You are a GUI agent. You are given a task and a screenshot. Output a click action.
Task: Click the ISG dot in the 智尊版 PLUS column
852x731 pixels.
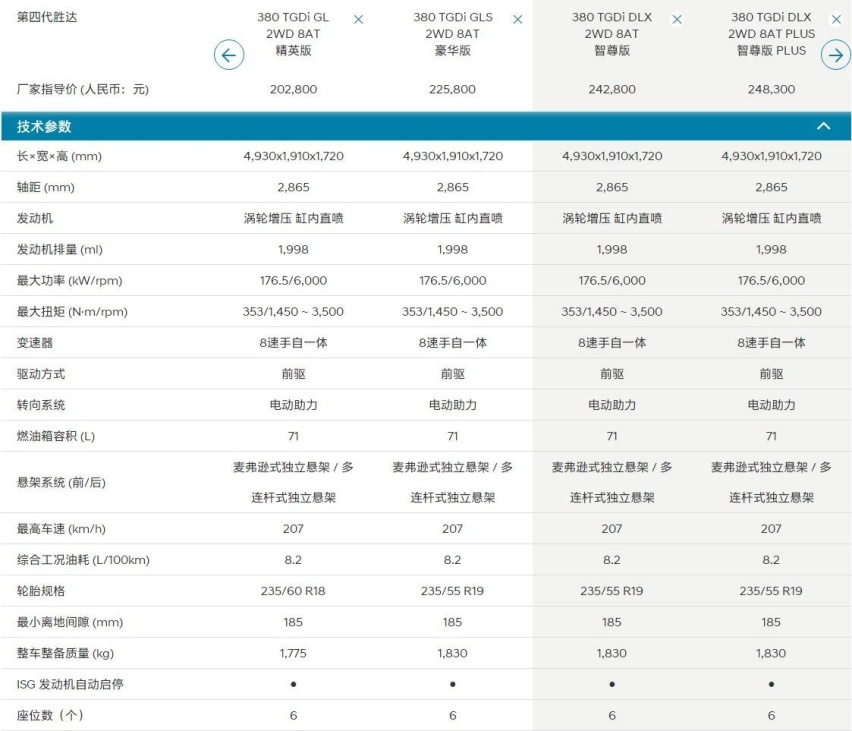click(x=771, y=684)
